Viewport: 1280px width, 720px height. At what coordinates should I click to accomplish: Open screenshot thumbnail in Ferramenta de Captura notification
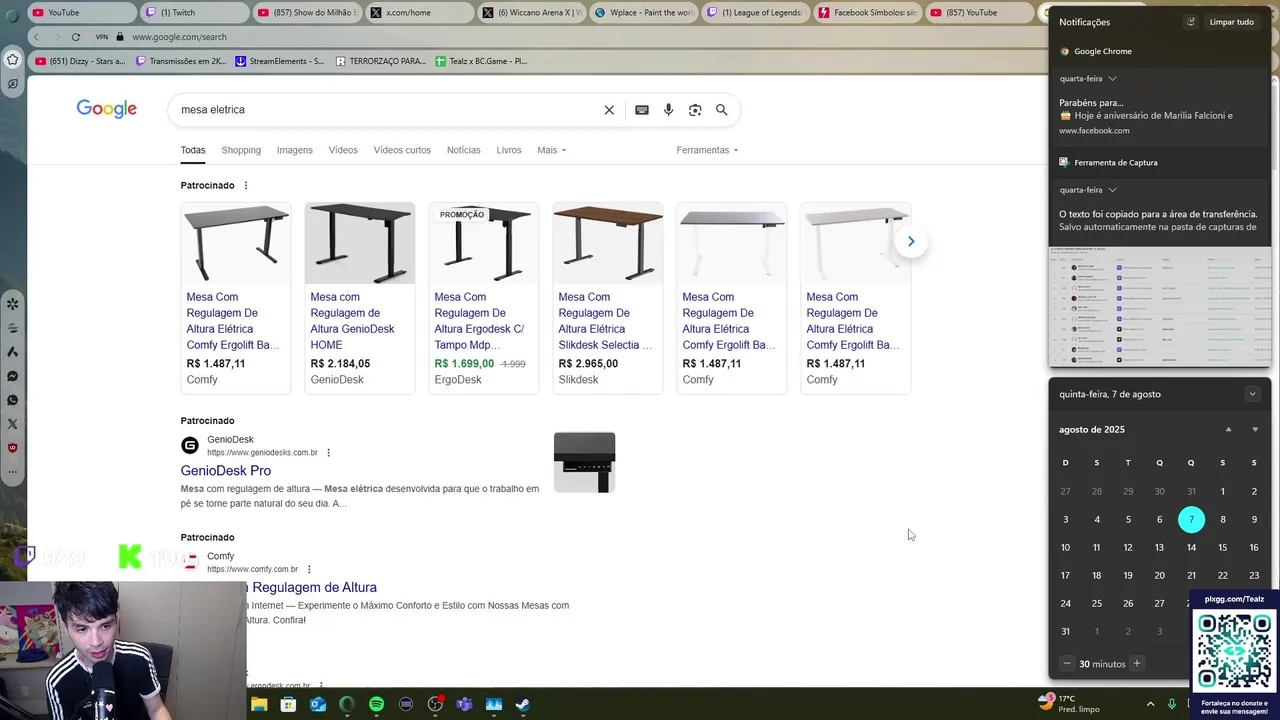(1159, 307)
